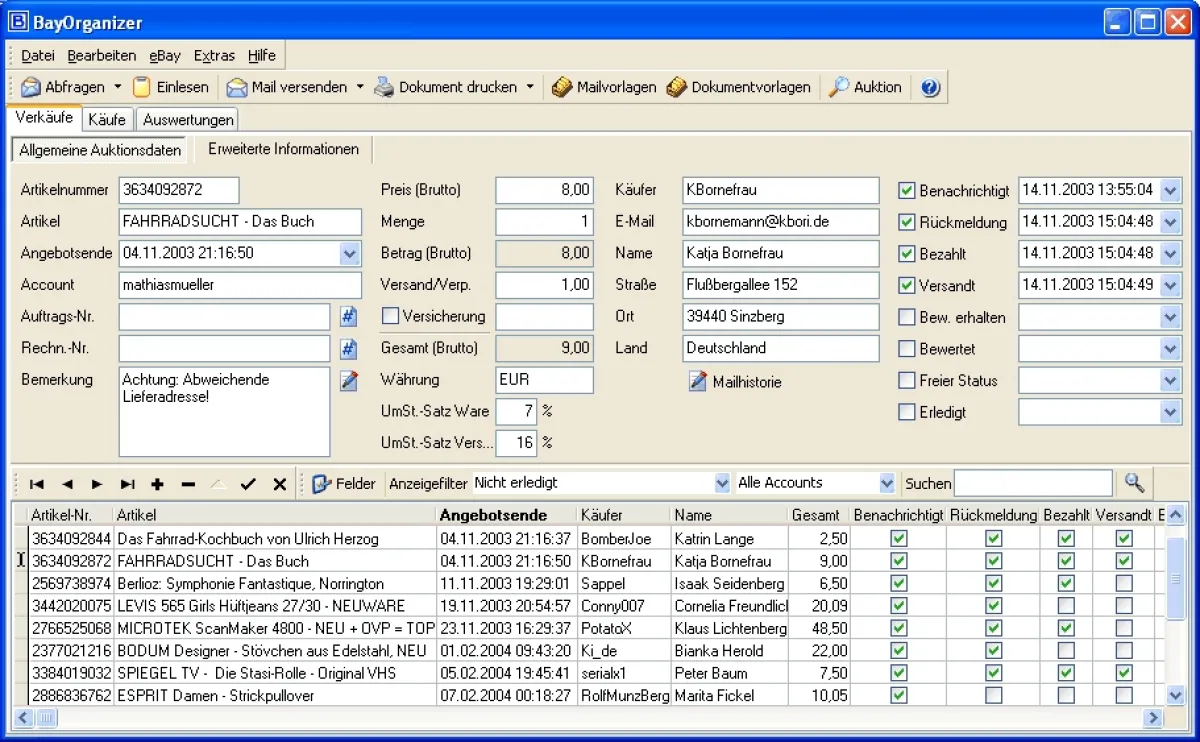The width and height of the screenshot is (1200, 742).
Task: Open the Extras menu
Action: pyautogui.click(x=214, y=55)
